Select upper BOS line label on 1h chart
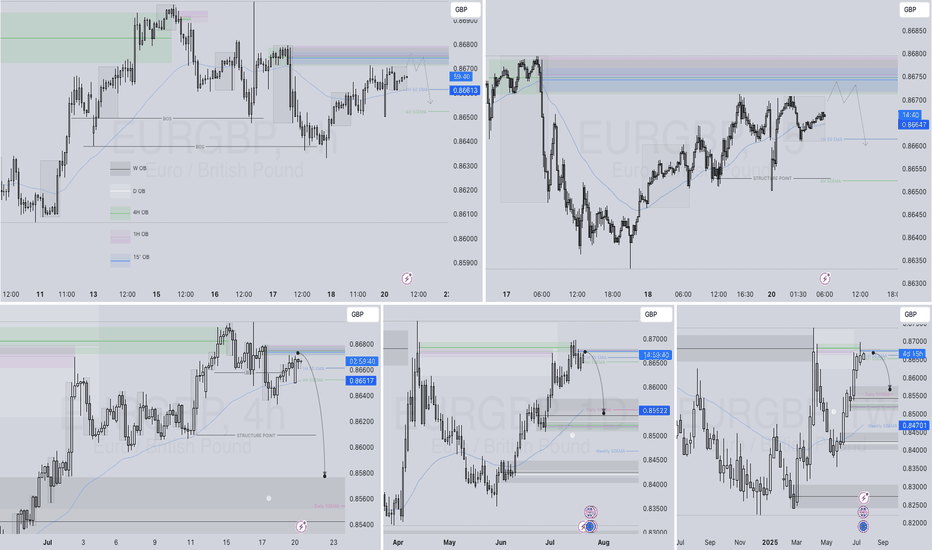932x550 pixels. (167, 119)
